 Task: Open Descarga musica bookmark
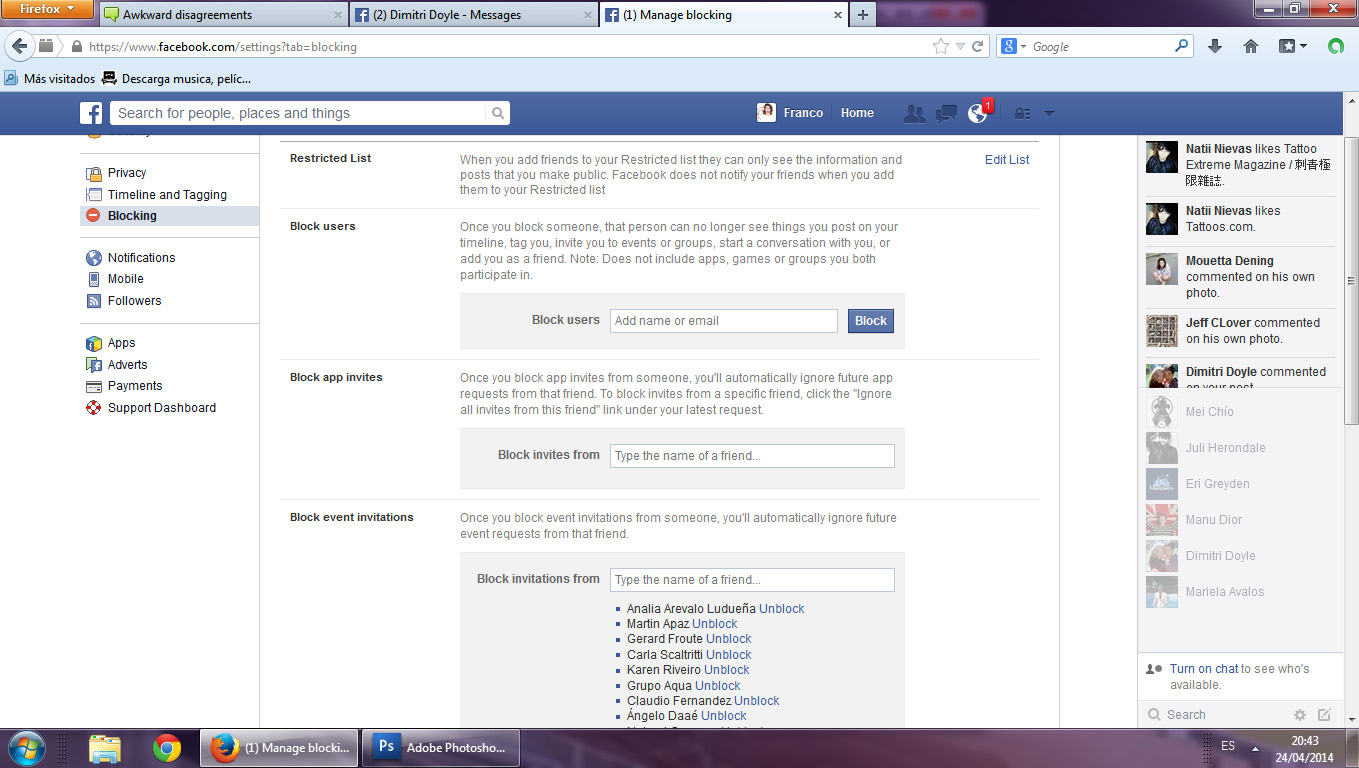[176, 78]
